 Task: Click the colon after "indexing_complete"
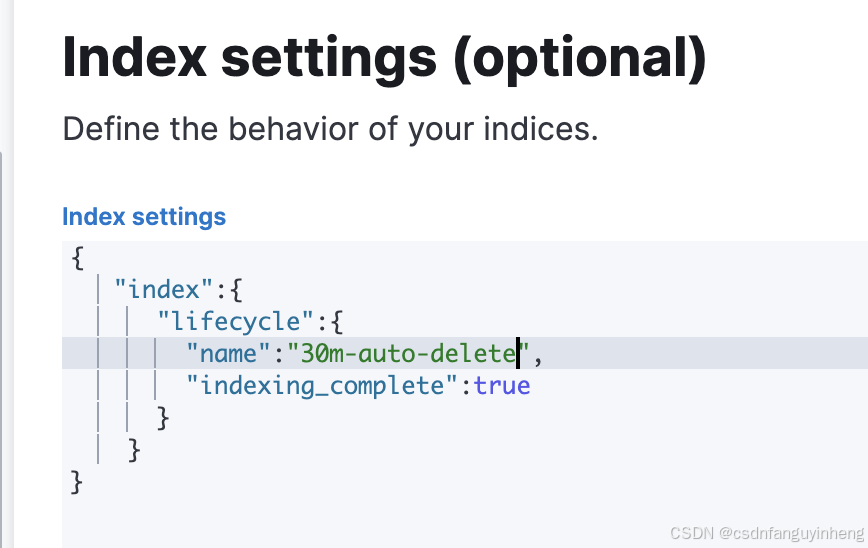click(x=466, y=387)
